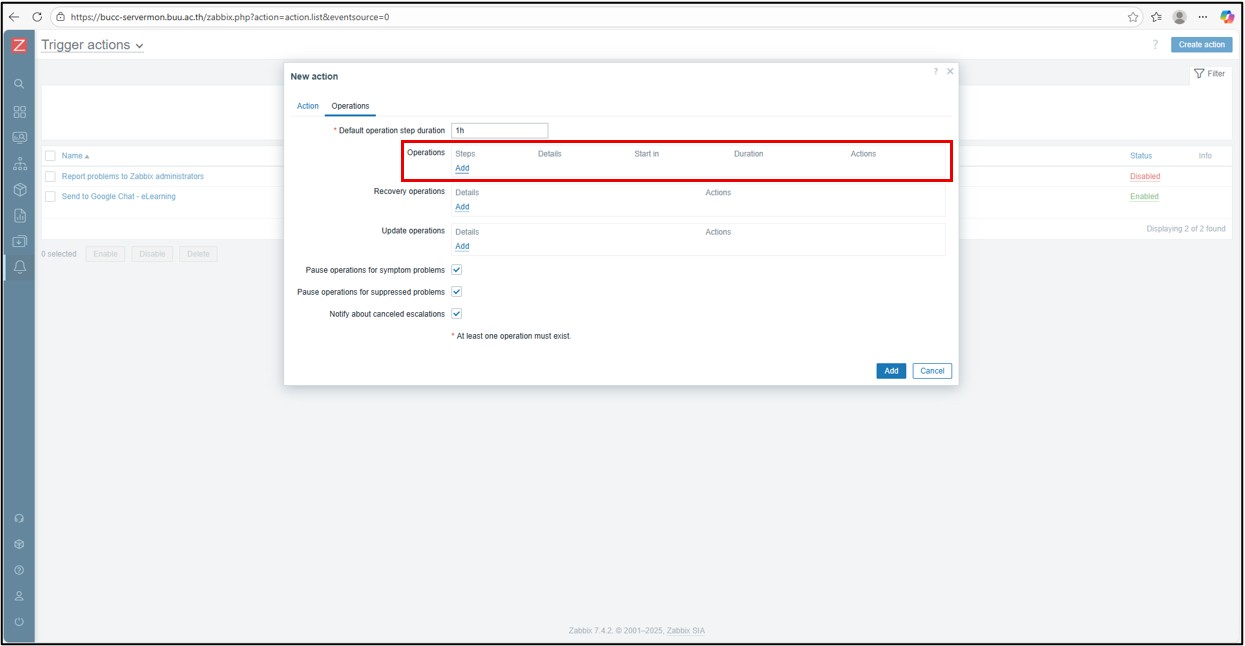Image resolution: width=1245 pixels, height=646 pixels.
Task: Open the Reports icon in sidebar
Action: [19, 215]
